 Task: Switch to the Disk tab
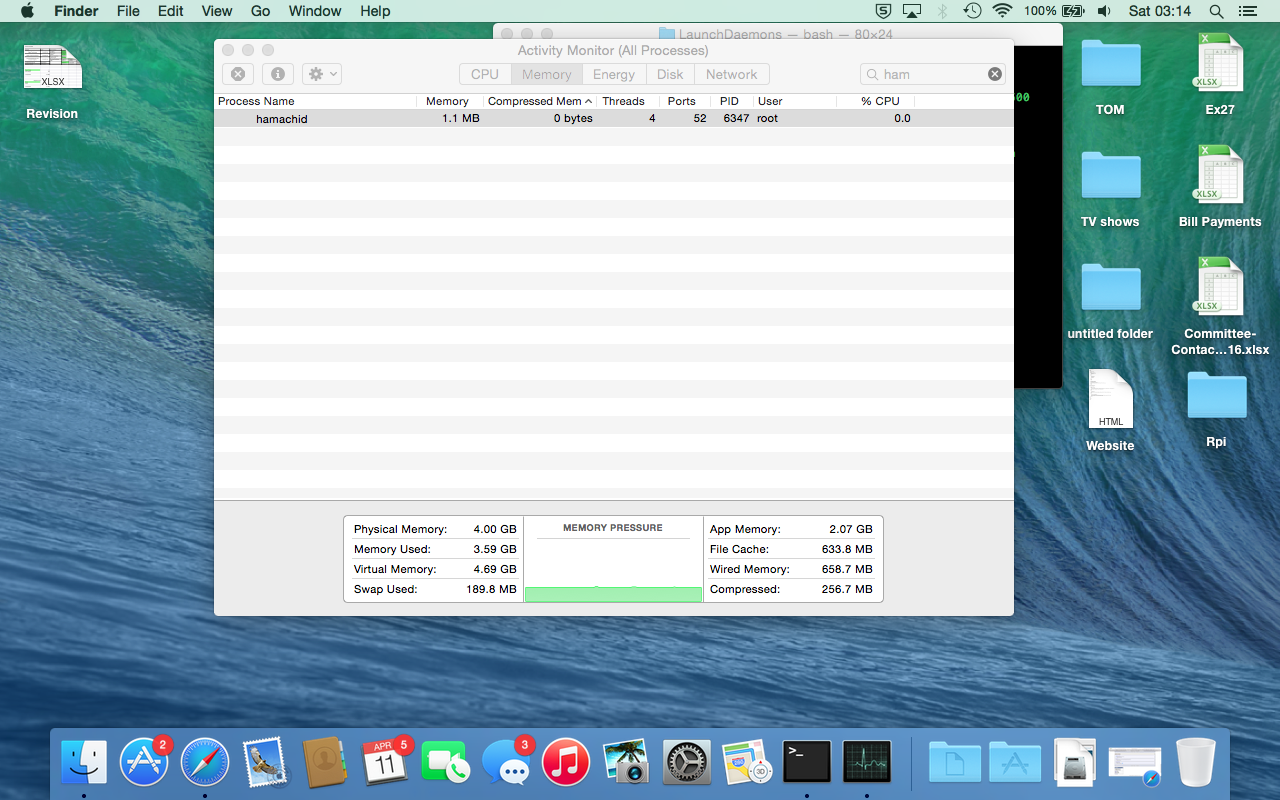click(x=670, y=74)
